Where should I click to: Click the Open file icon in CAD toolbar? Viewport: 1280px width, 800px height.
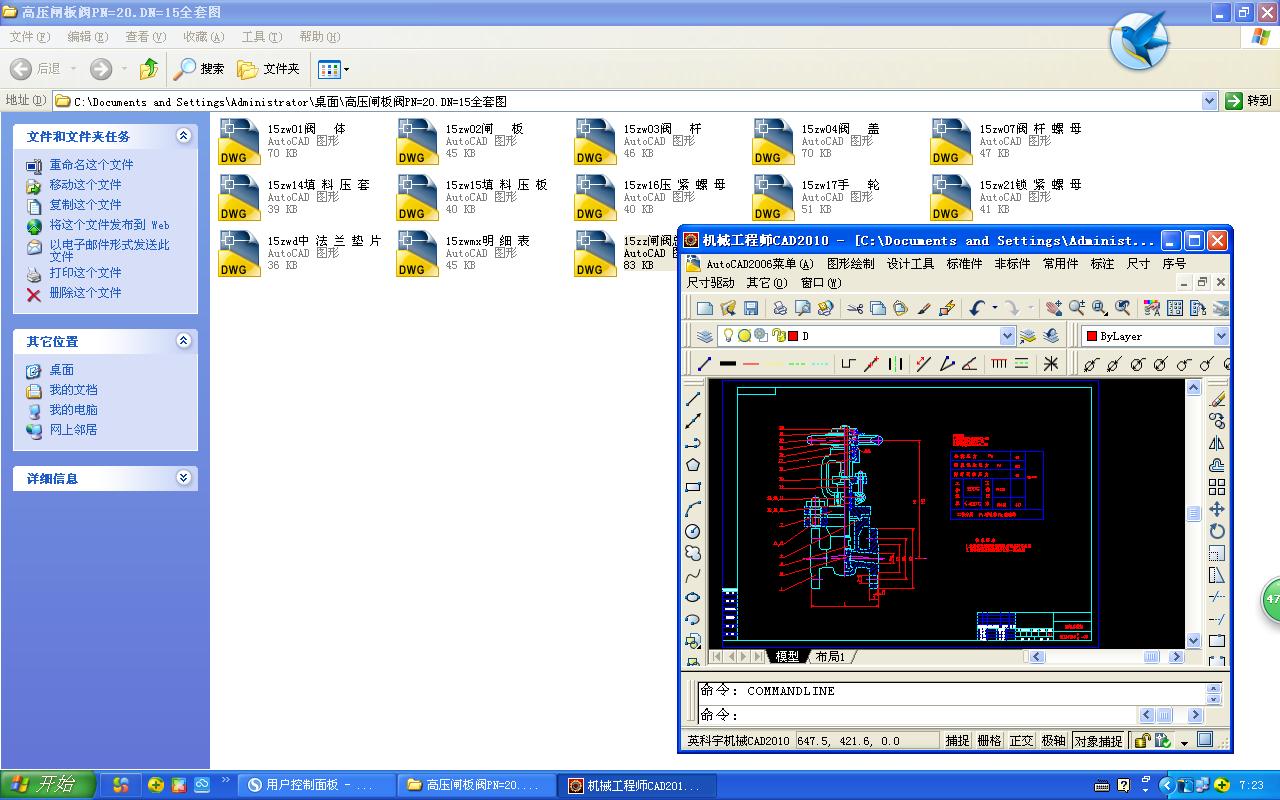pyautogui.click(x=728, y=309)
